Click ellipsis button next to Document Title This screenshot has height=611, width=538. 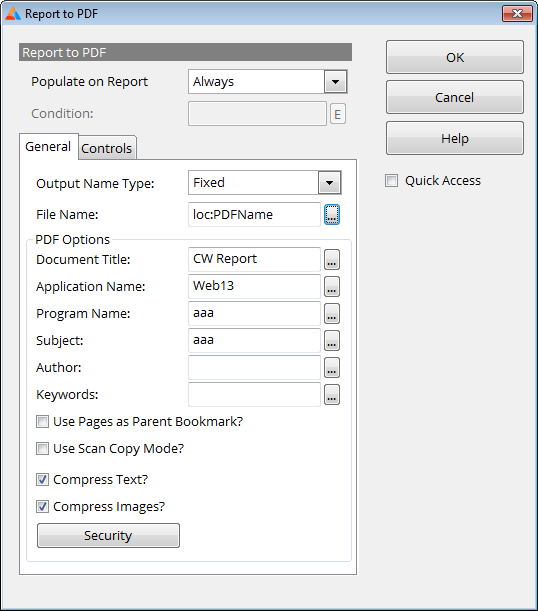pyautogui.click(x=332, y=260)
